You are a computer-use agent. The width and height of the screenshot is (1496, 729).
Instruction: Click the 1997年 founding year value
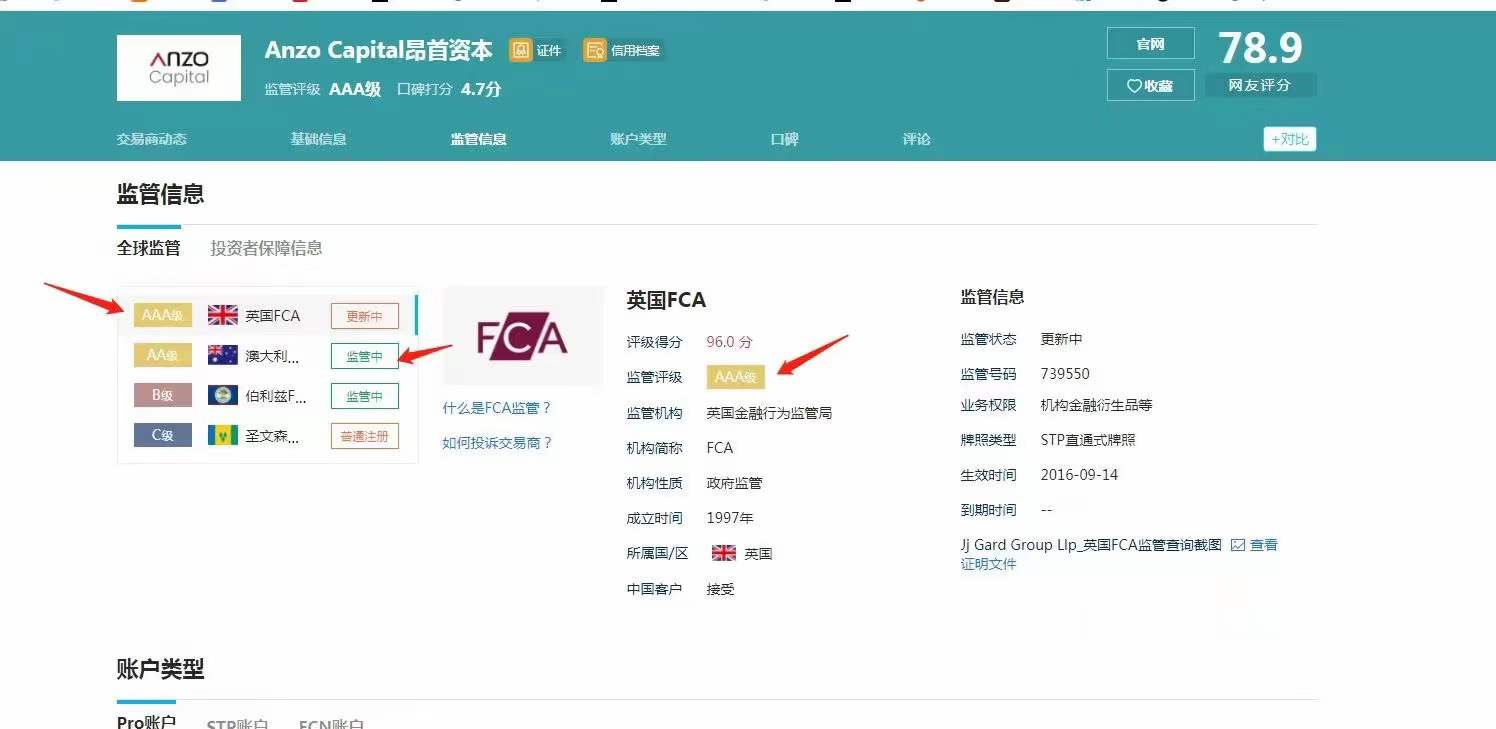730,518
